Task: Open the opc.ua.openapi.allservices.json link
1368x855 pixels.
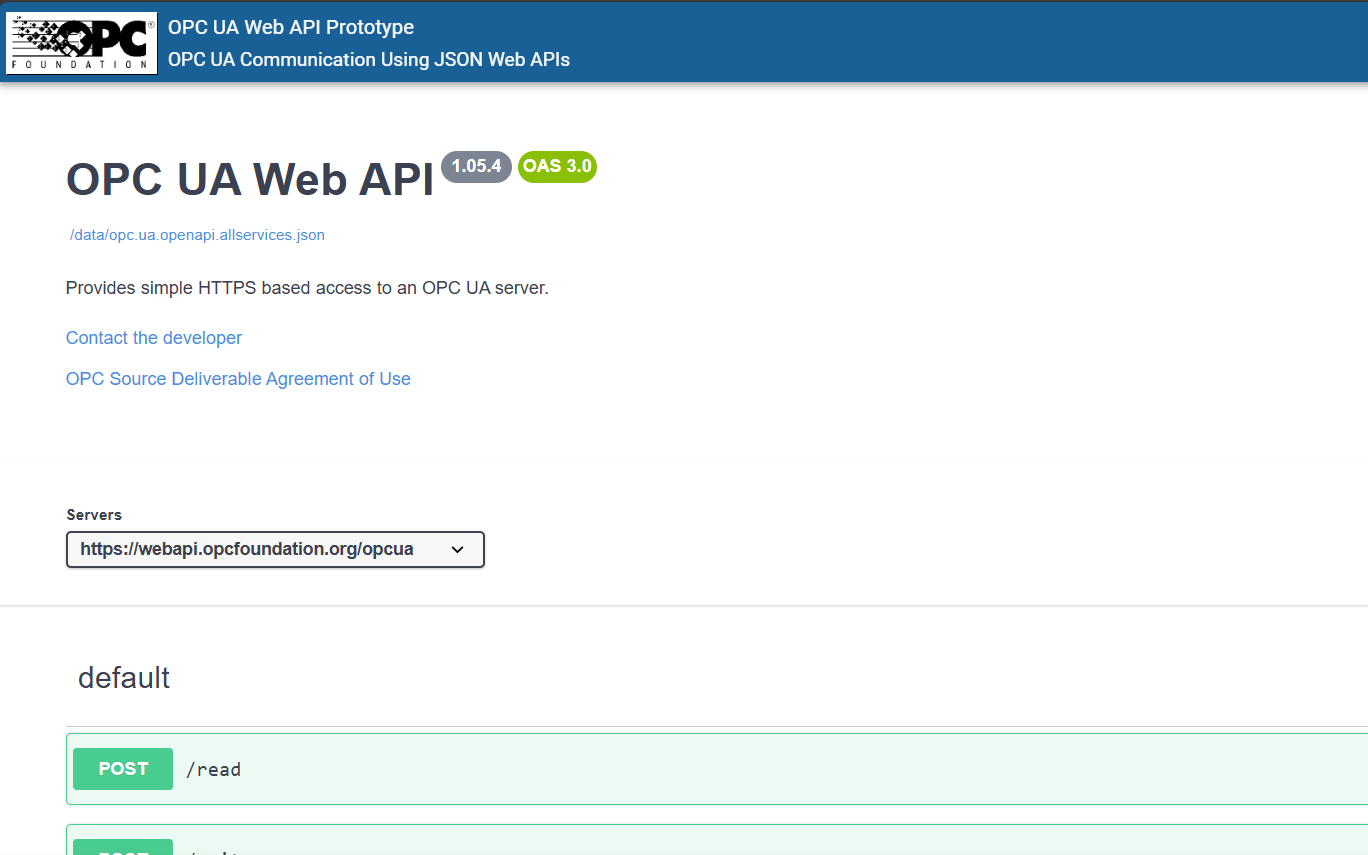Action: click(197, 235)
